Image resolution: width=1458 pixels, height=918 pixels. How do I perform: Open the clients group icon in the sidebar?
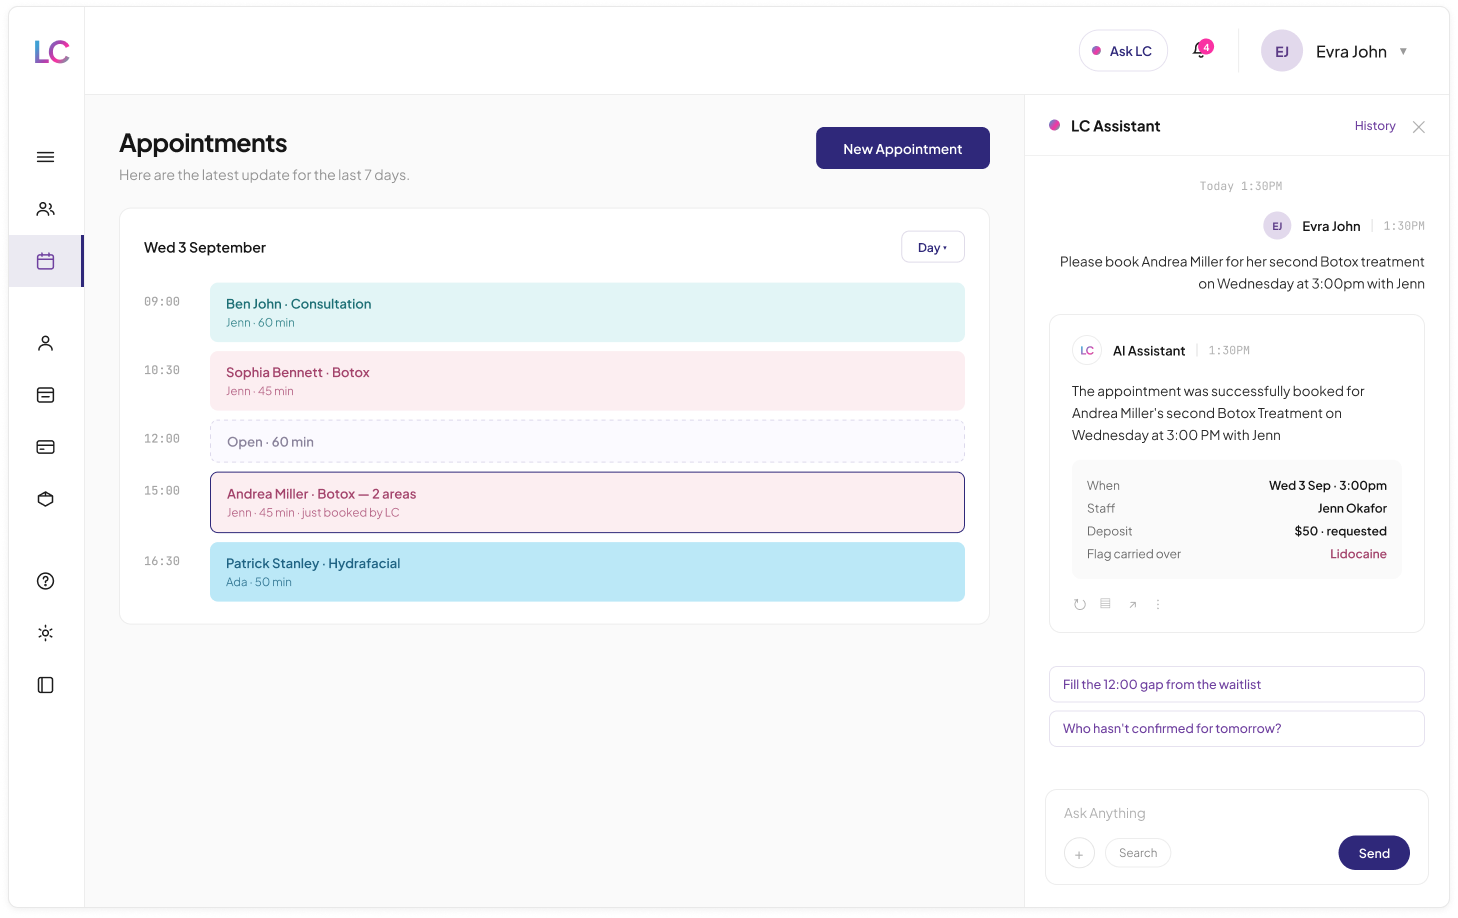(45, 209)
